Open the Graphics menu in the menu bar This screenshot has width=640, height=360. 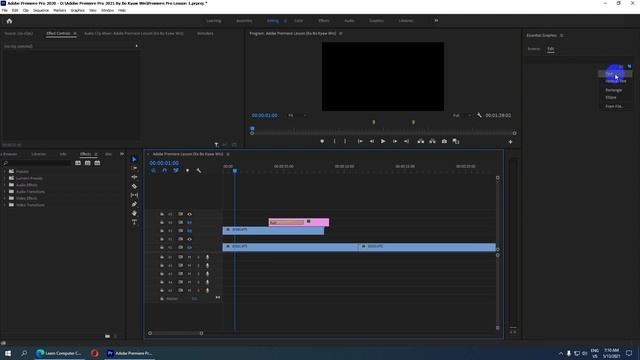(78, 10)
